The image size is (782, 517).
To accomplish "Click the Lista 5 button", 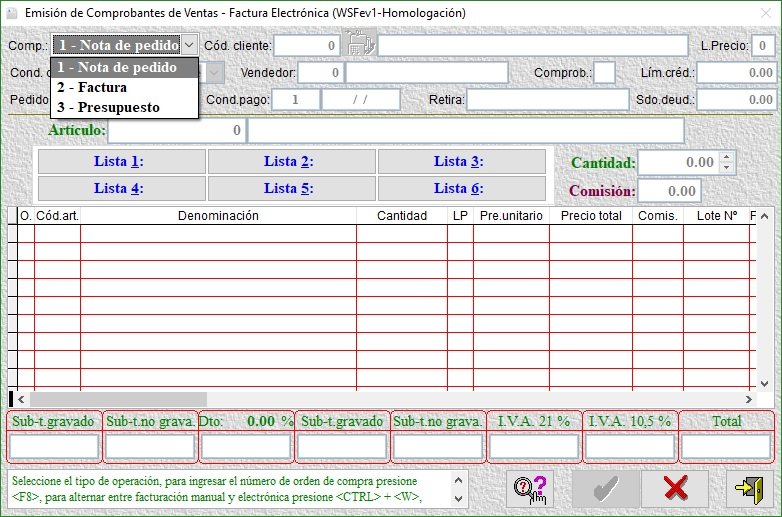I will tap(291, 188).
